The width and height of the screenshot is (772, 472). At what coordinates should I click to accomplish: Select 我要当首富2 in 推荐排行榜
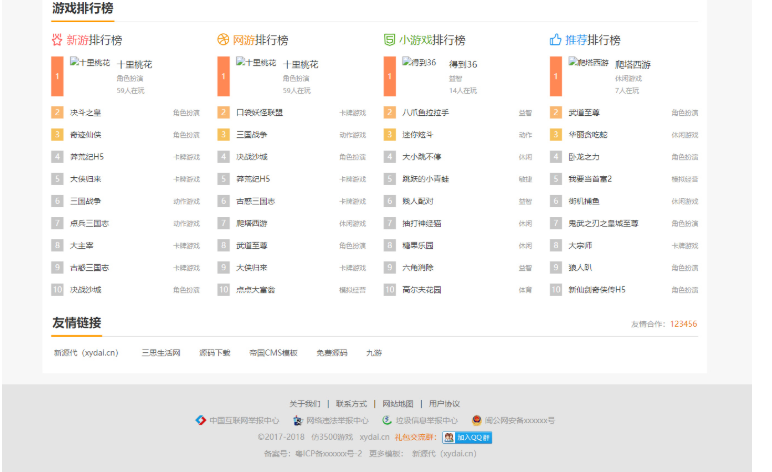589,179
